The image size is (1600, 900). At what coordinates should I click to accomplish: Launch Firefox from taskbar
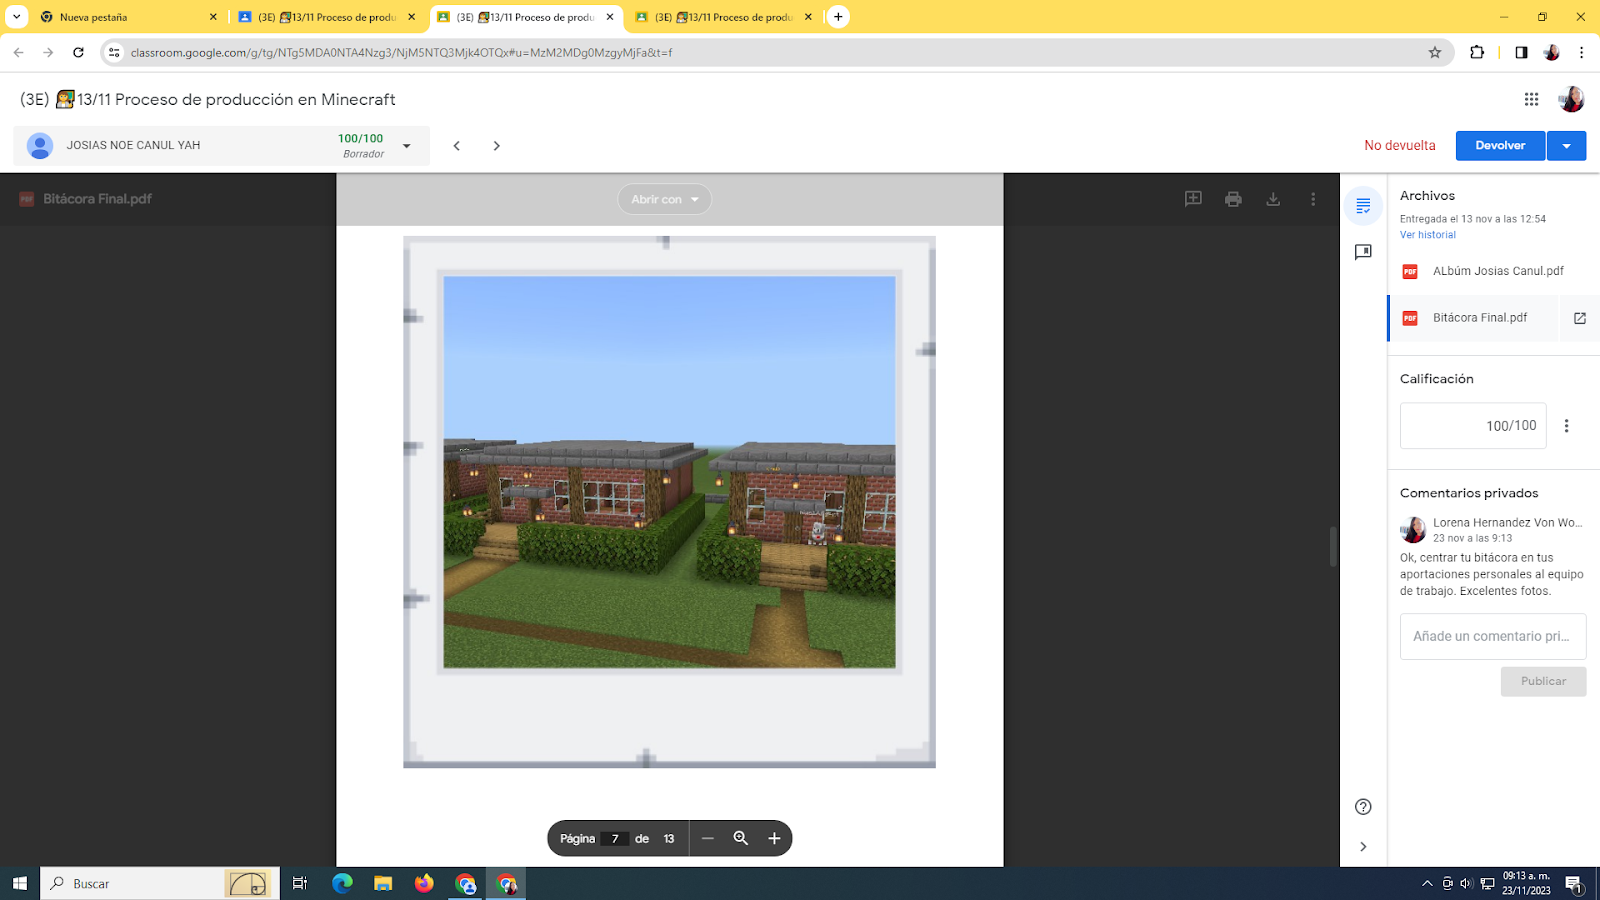[424, 883]
